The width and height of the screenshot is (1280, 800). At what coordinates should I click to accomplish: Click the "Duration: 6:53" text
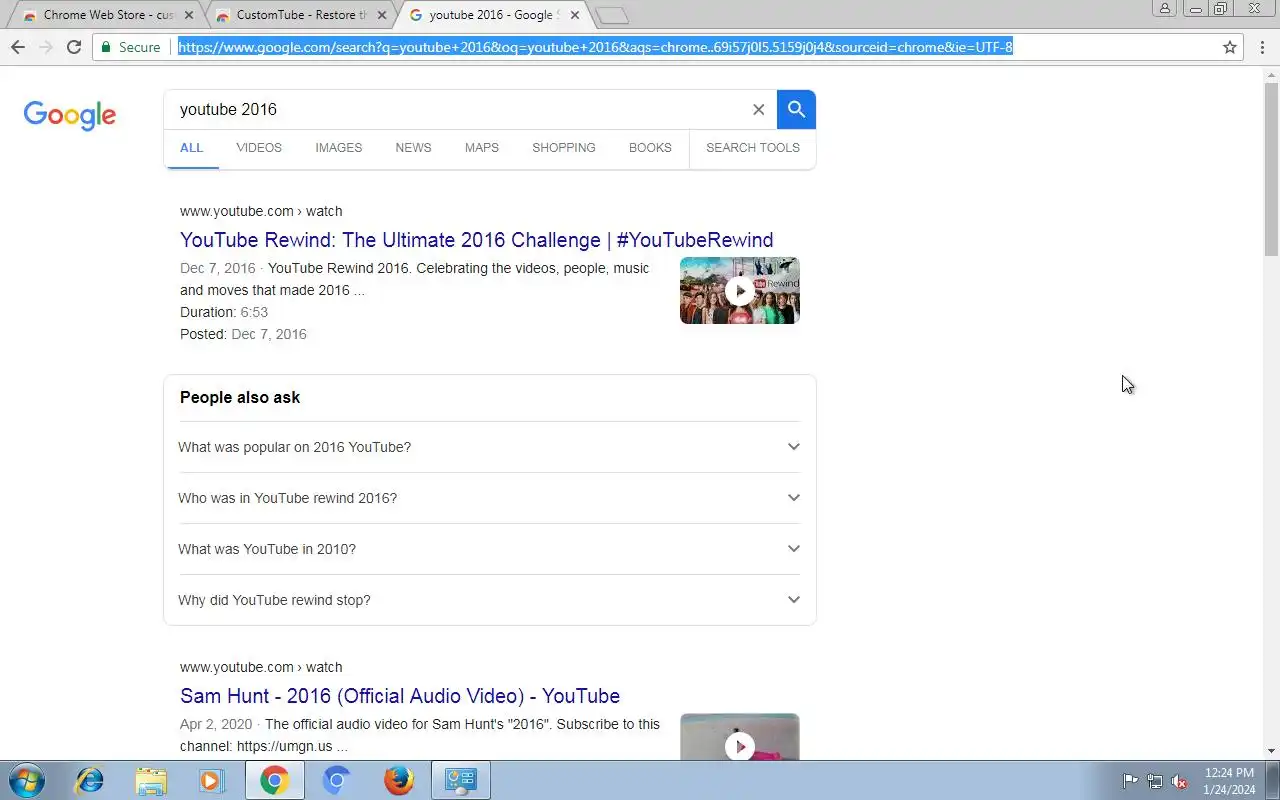(x=224, y=312)
